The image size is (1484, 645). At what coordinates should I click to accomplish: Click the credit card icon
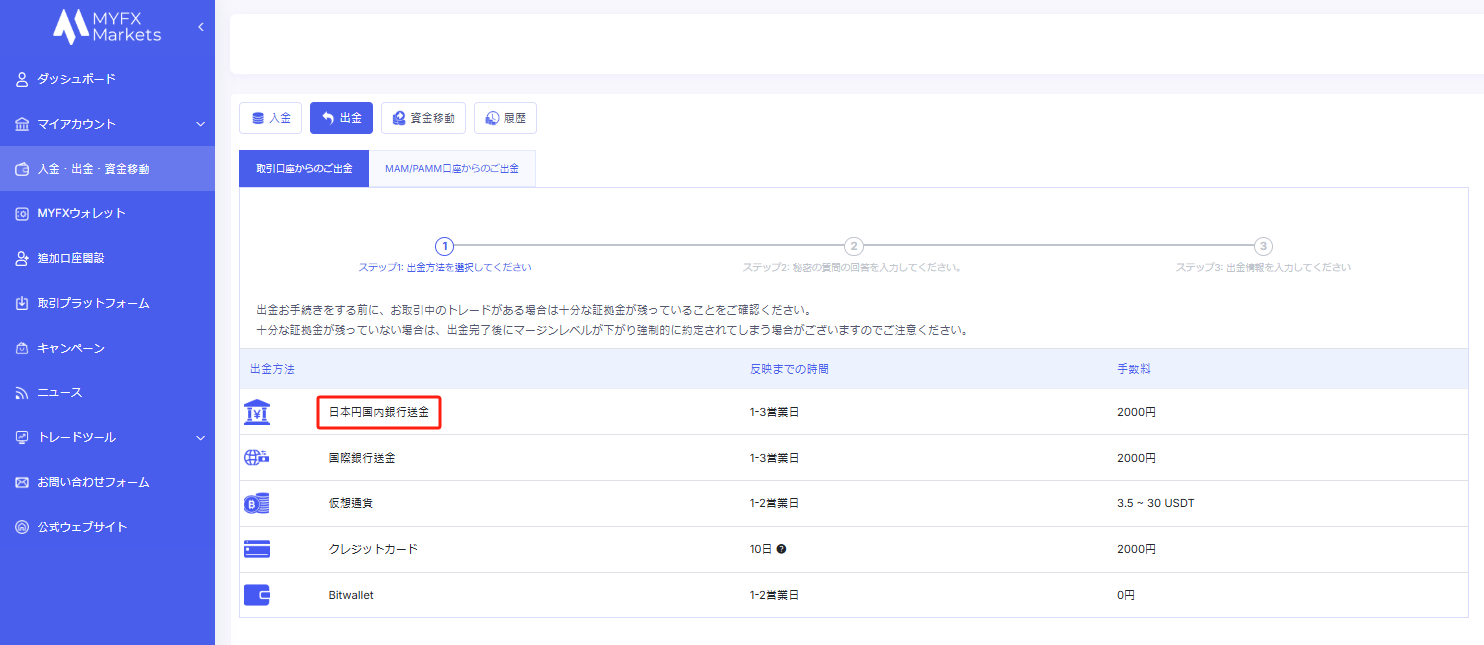257,549
